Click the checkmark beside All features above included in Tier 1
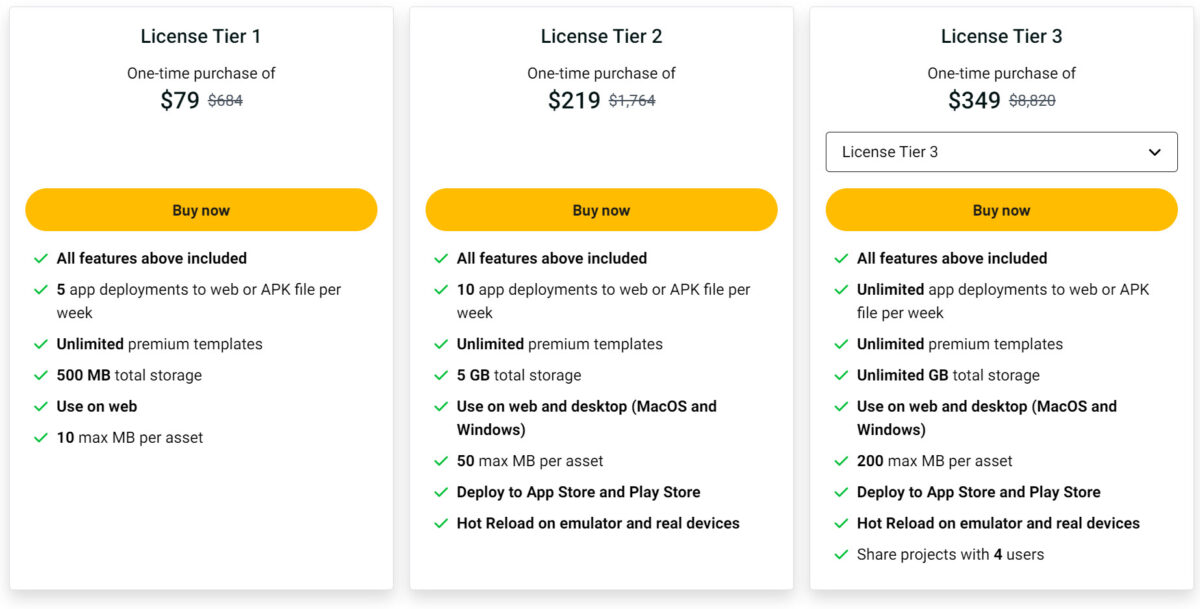Viewport: 1200px width, 609px height. tap(41, 258)
